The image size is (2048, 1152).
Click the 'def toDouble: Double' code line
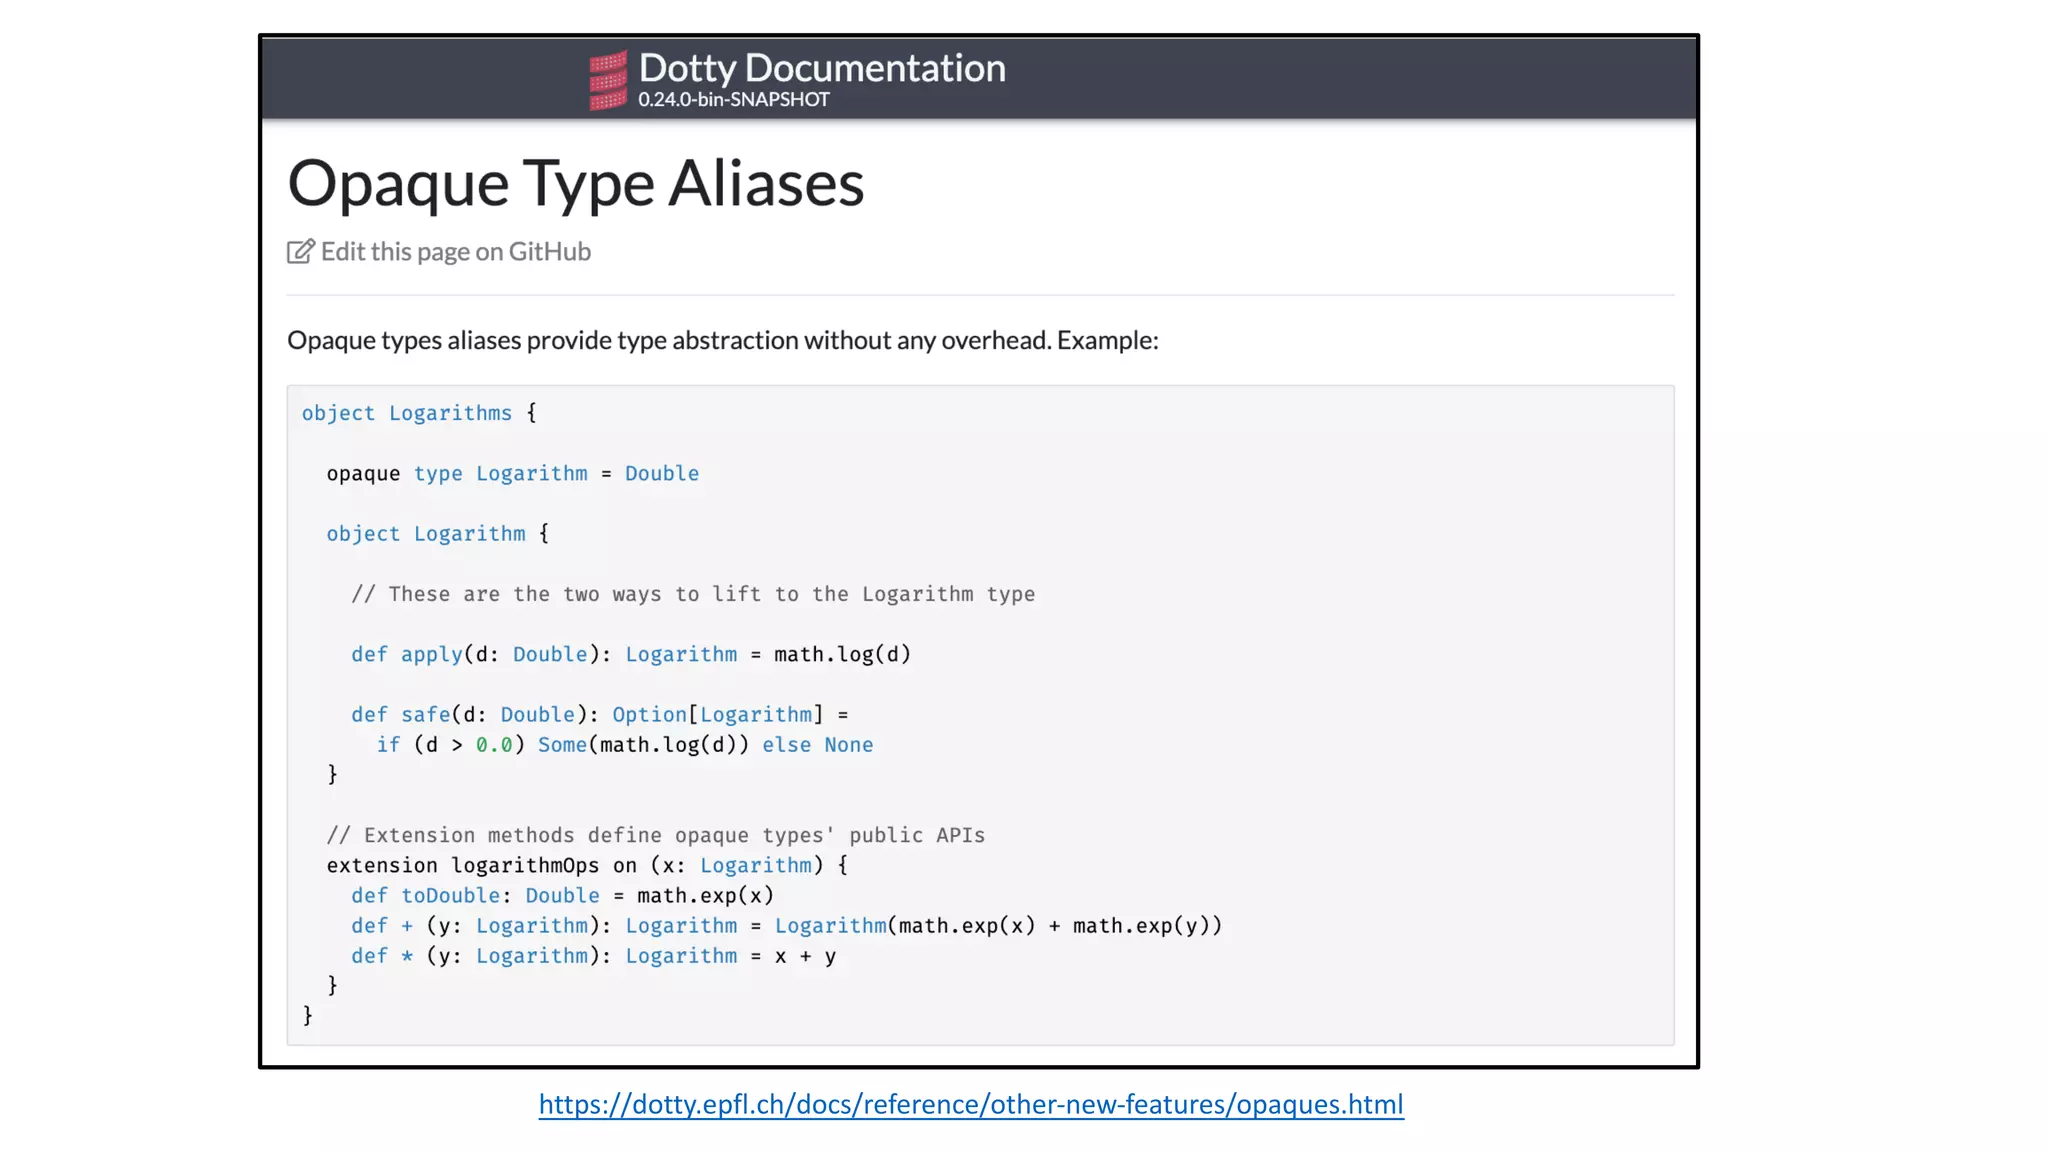pos(563,895)
